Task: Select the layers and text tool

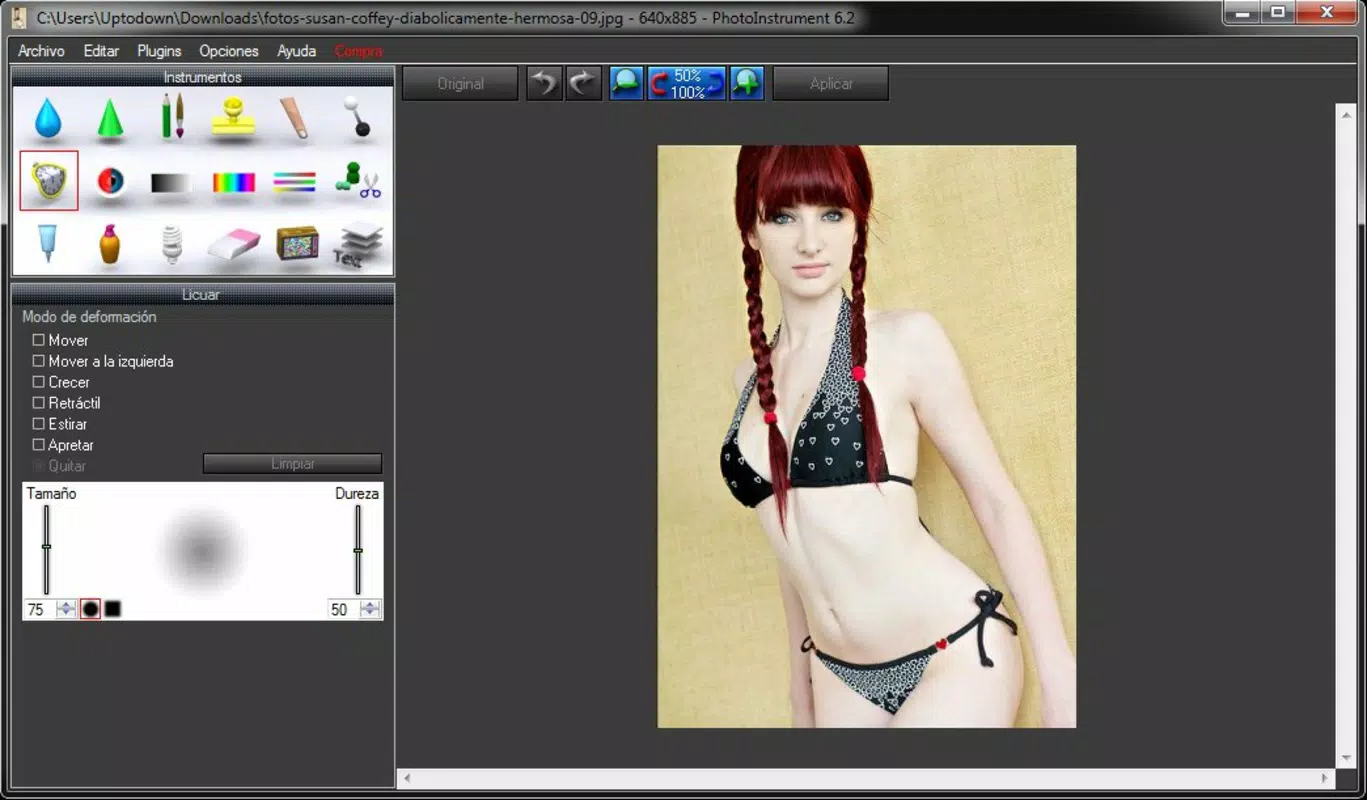Action: (360, 244)
